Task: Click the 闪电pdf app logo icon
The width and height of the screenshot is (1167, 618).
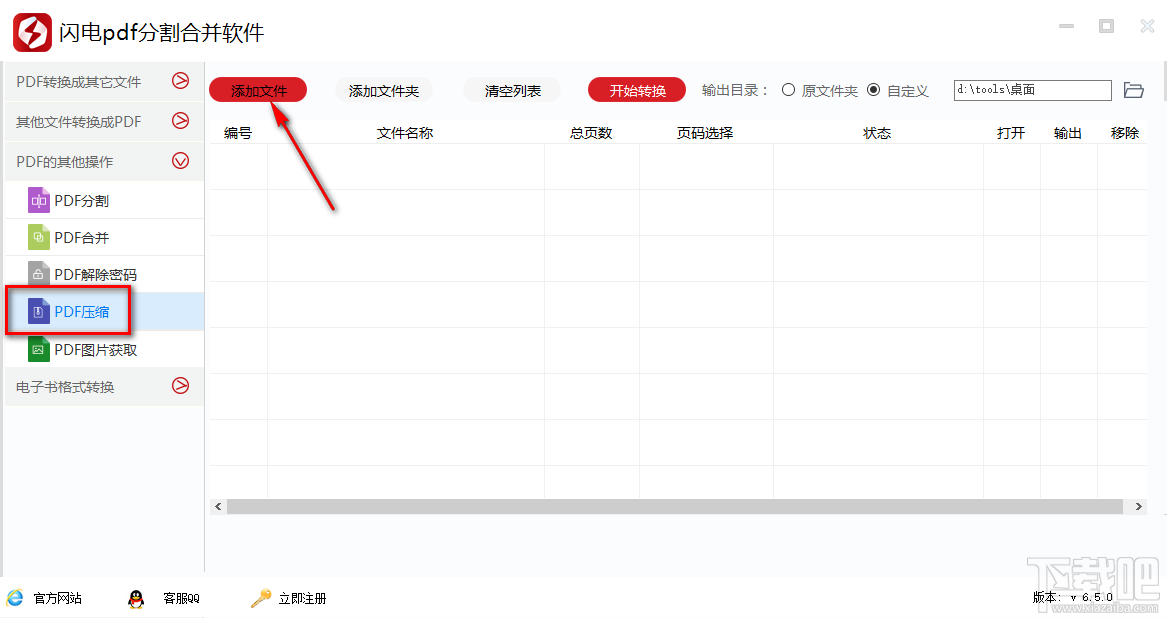Action: tap(32, 32)
